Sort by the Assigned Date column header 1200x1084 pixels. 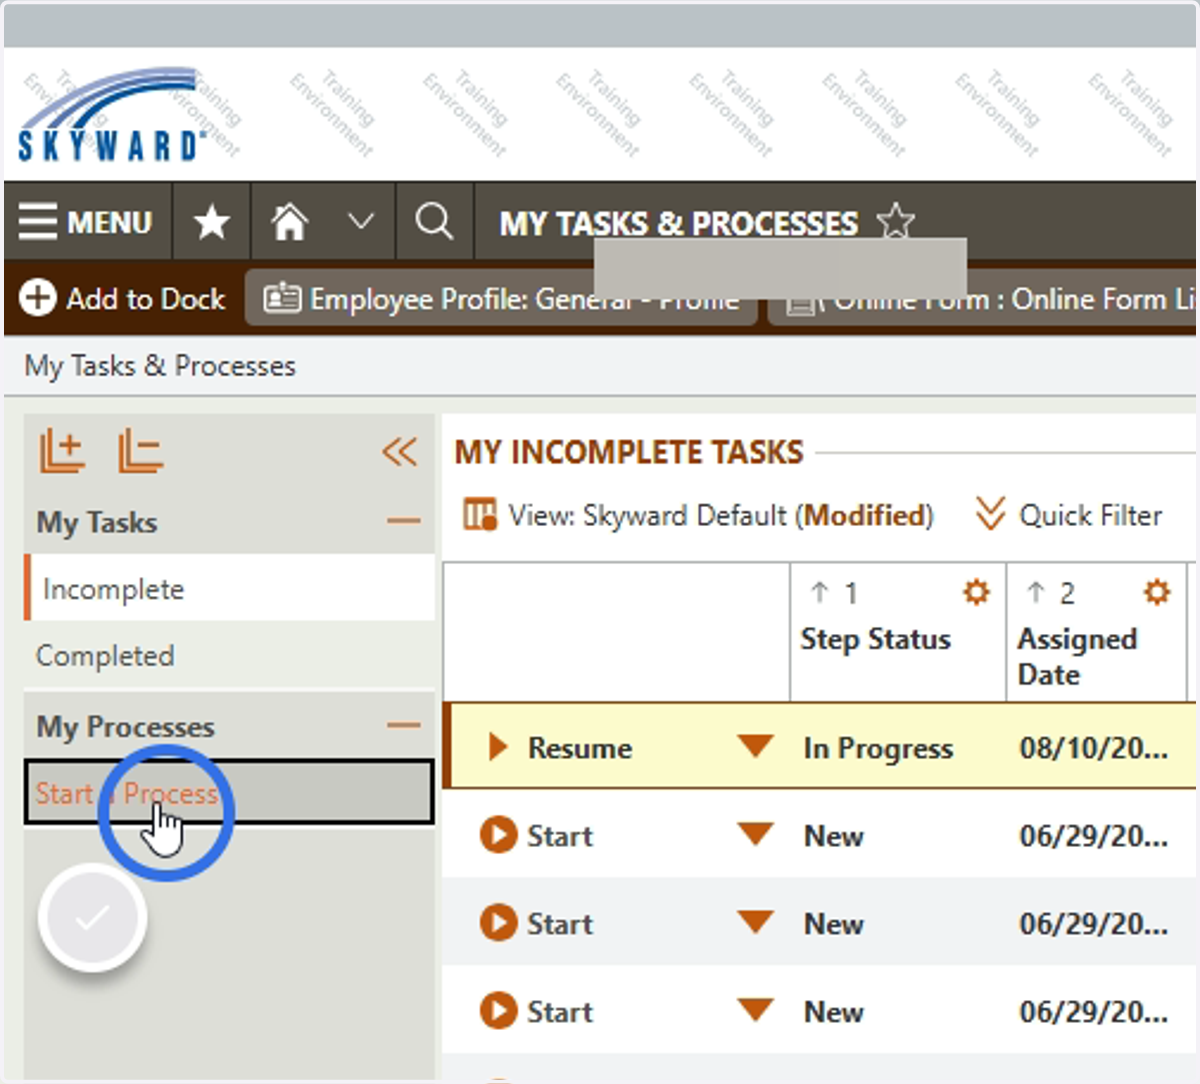click(x=1077, y=656)
